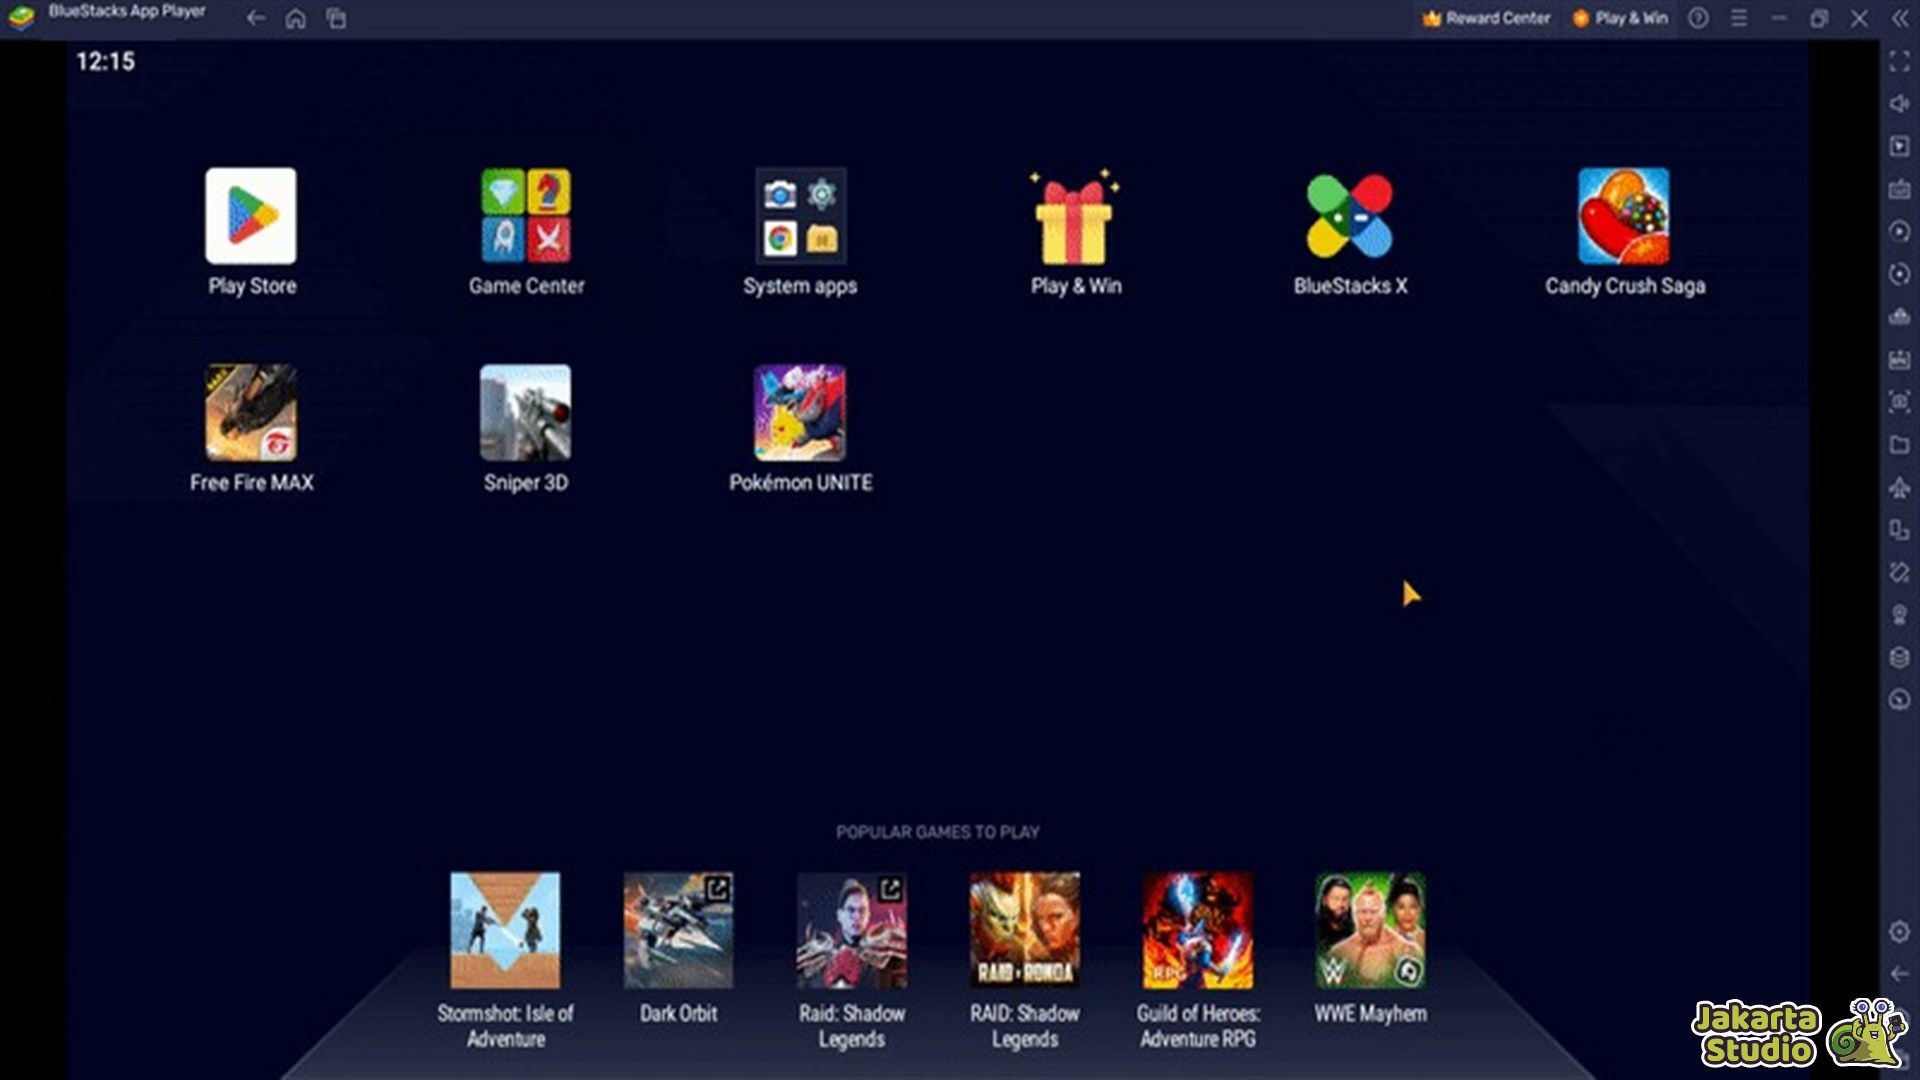Select the WWE Mayhem thumbnail
Viewport: 1920px width, 1080px height.
1370,930
